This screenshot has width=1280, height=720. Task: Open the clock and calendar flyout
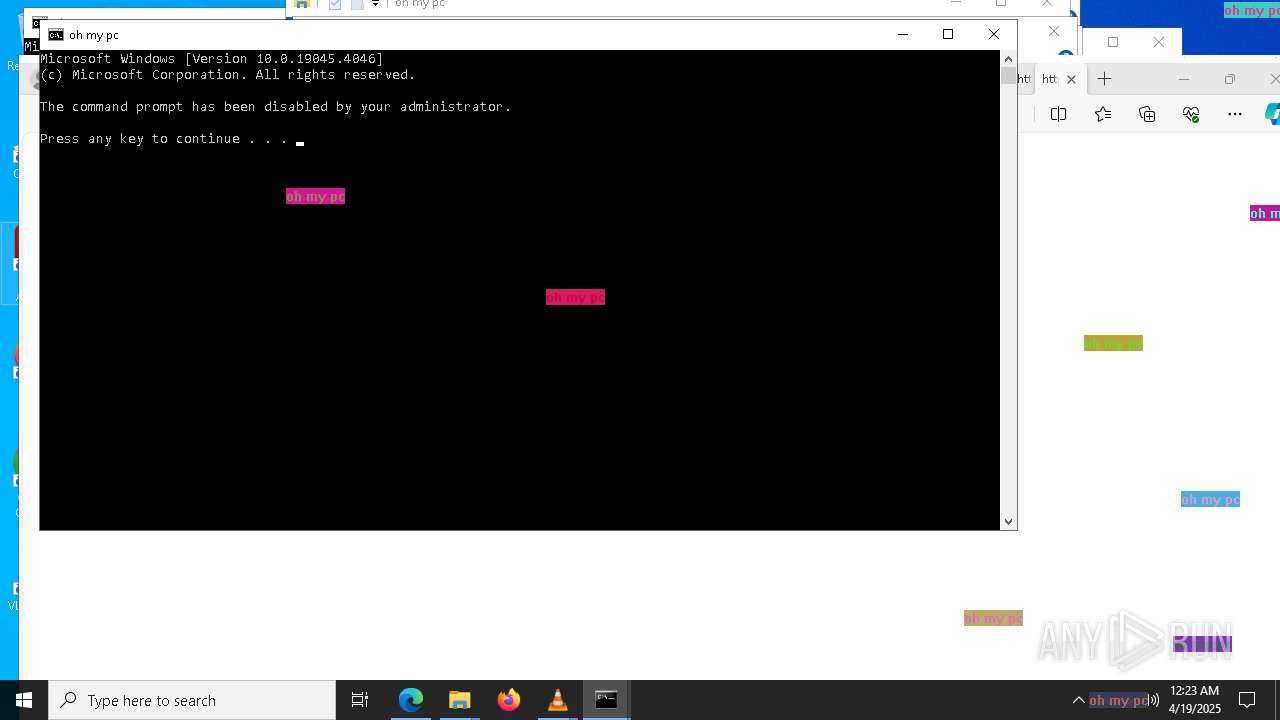(1195, 700)
